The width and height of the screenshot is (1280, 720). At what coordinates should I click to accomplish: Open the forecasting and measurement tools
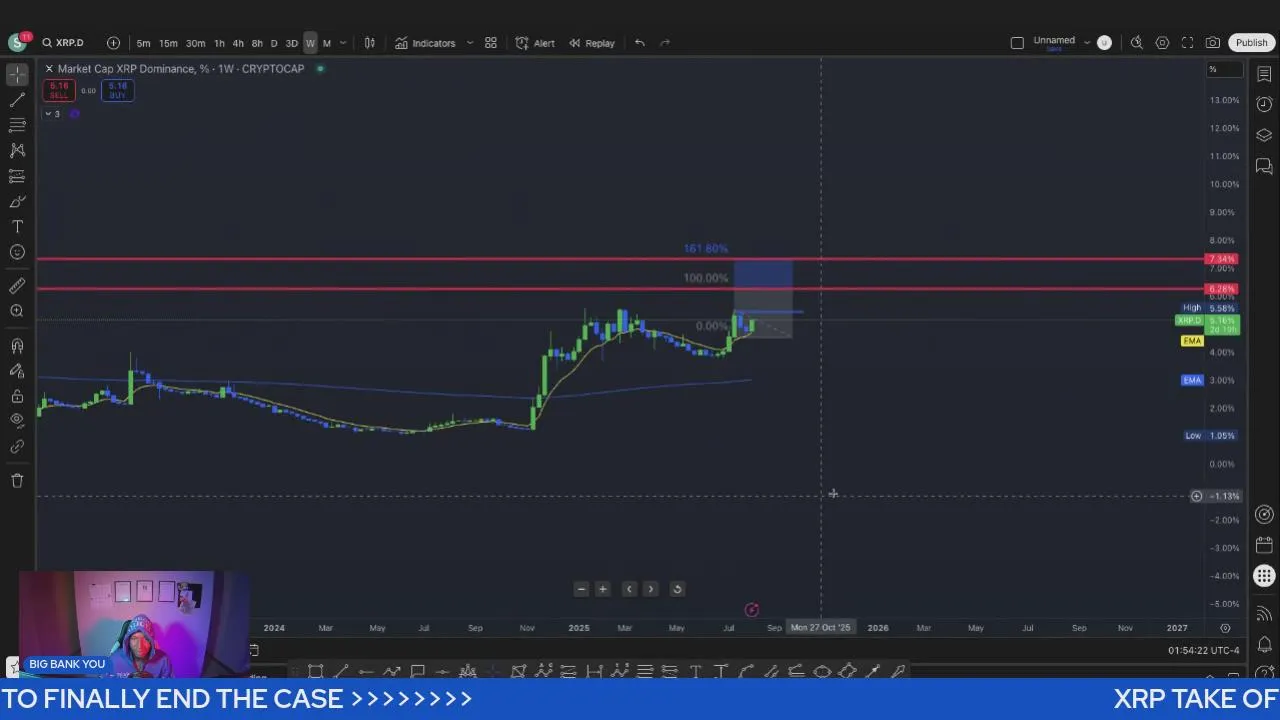point(17,176)
